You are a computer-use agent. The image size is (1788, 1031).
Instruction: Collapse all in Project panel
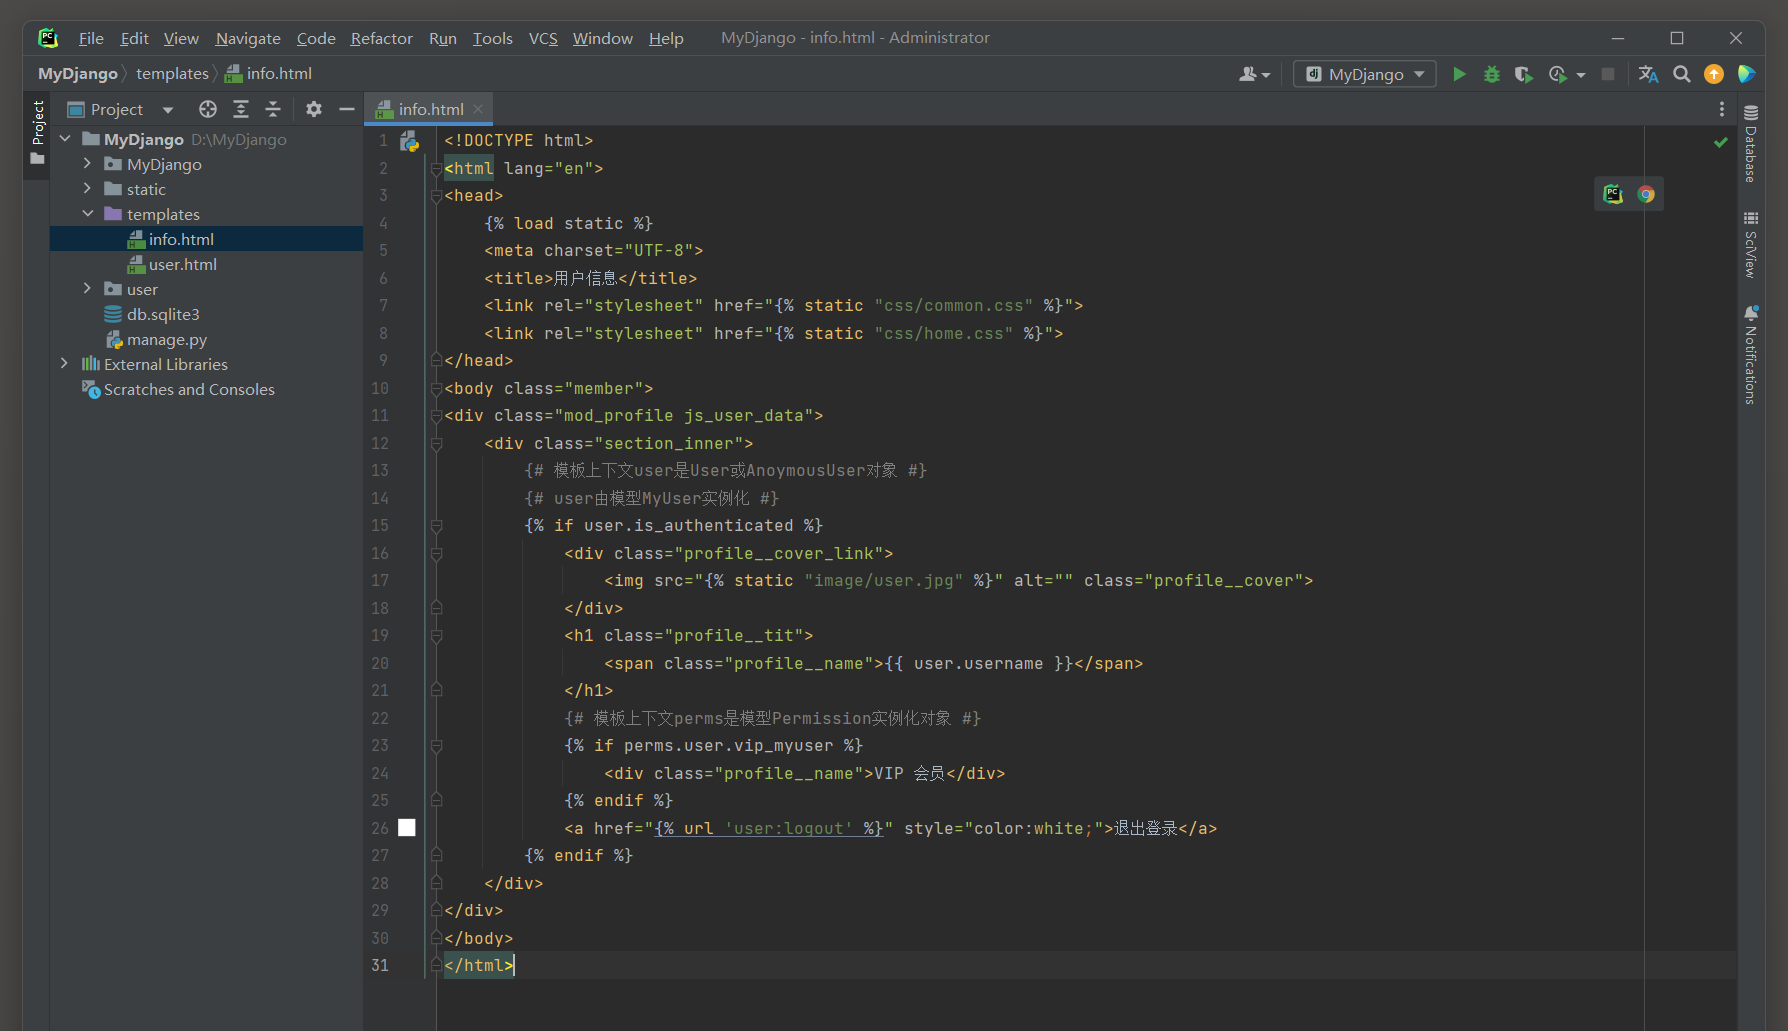pyautogui.click(x=273, y=109)
